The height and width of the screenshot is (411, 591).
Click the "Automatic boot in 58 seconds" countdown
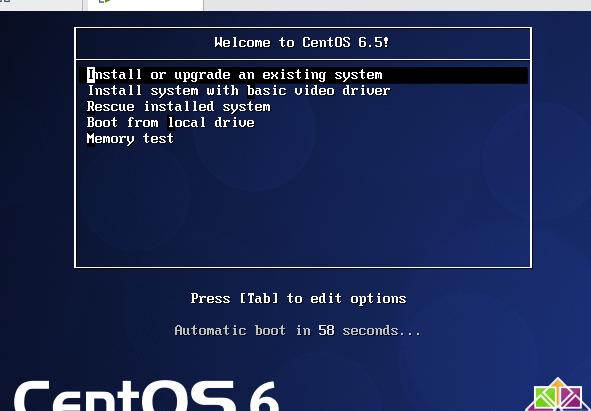(x=297, y=331)
